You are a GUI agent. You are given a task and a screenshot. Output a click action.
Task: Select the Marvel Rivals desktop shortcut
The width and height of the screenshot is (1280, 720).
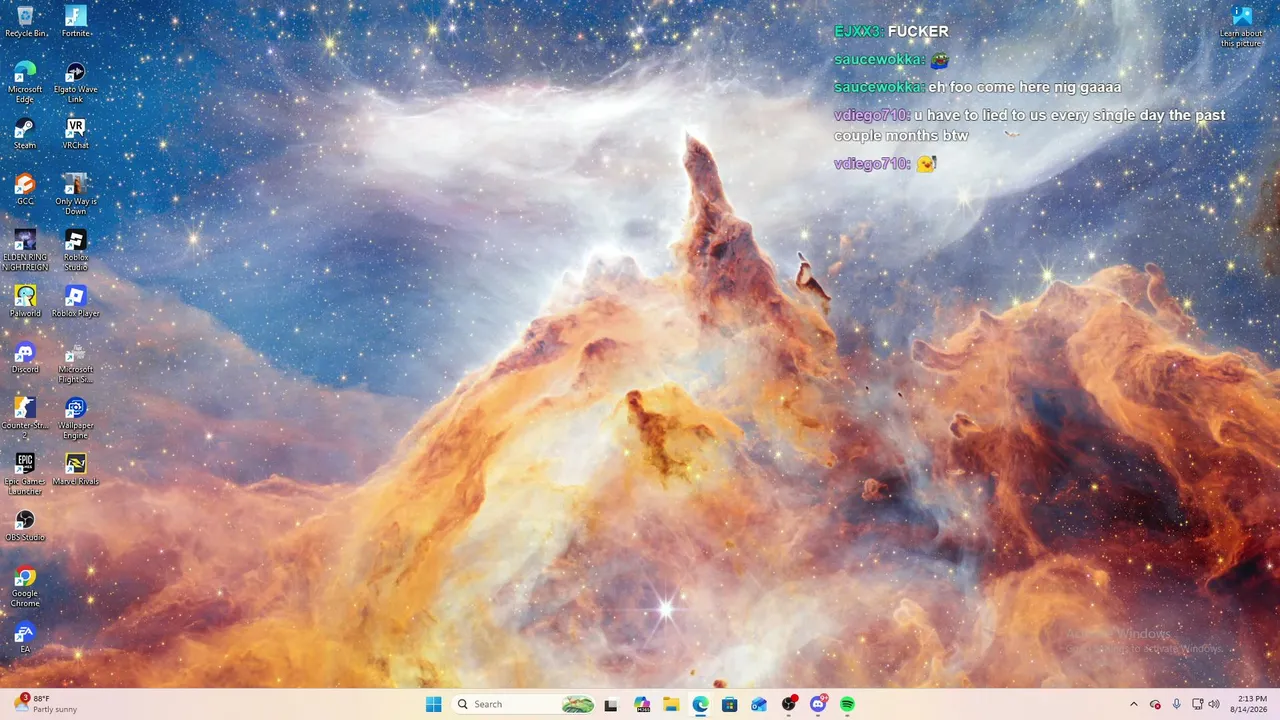point(76,469)
